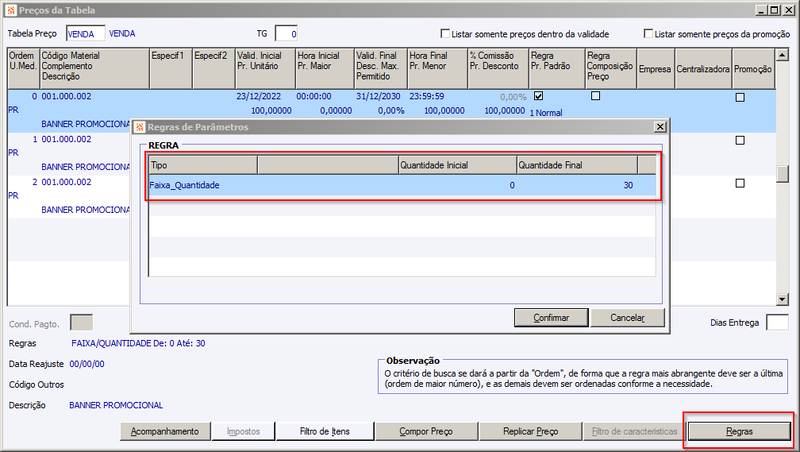
Task: Click the Quantidade Final column header
Action: click(x=577, y=165)
